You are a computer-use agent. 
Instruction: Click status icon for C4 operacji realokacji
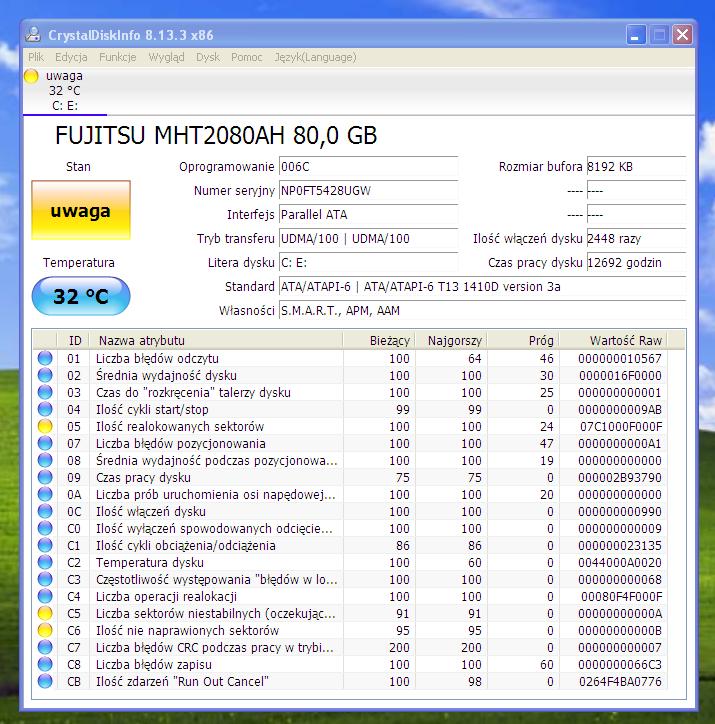tap(45, 597)
